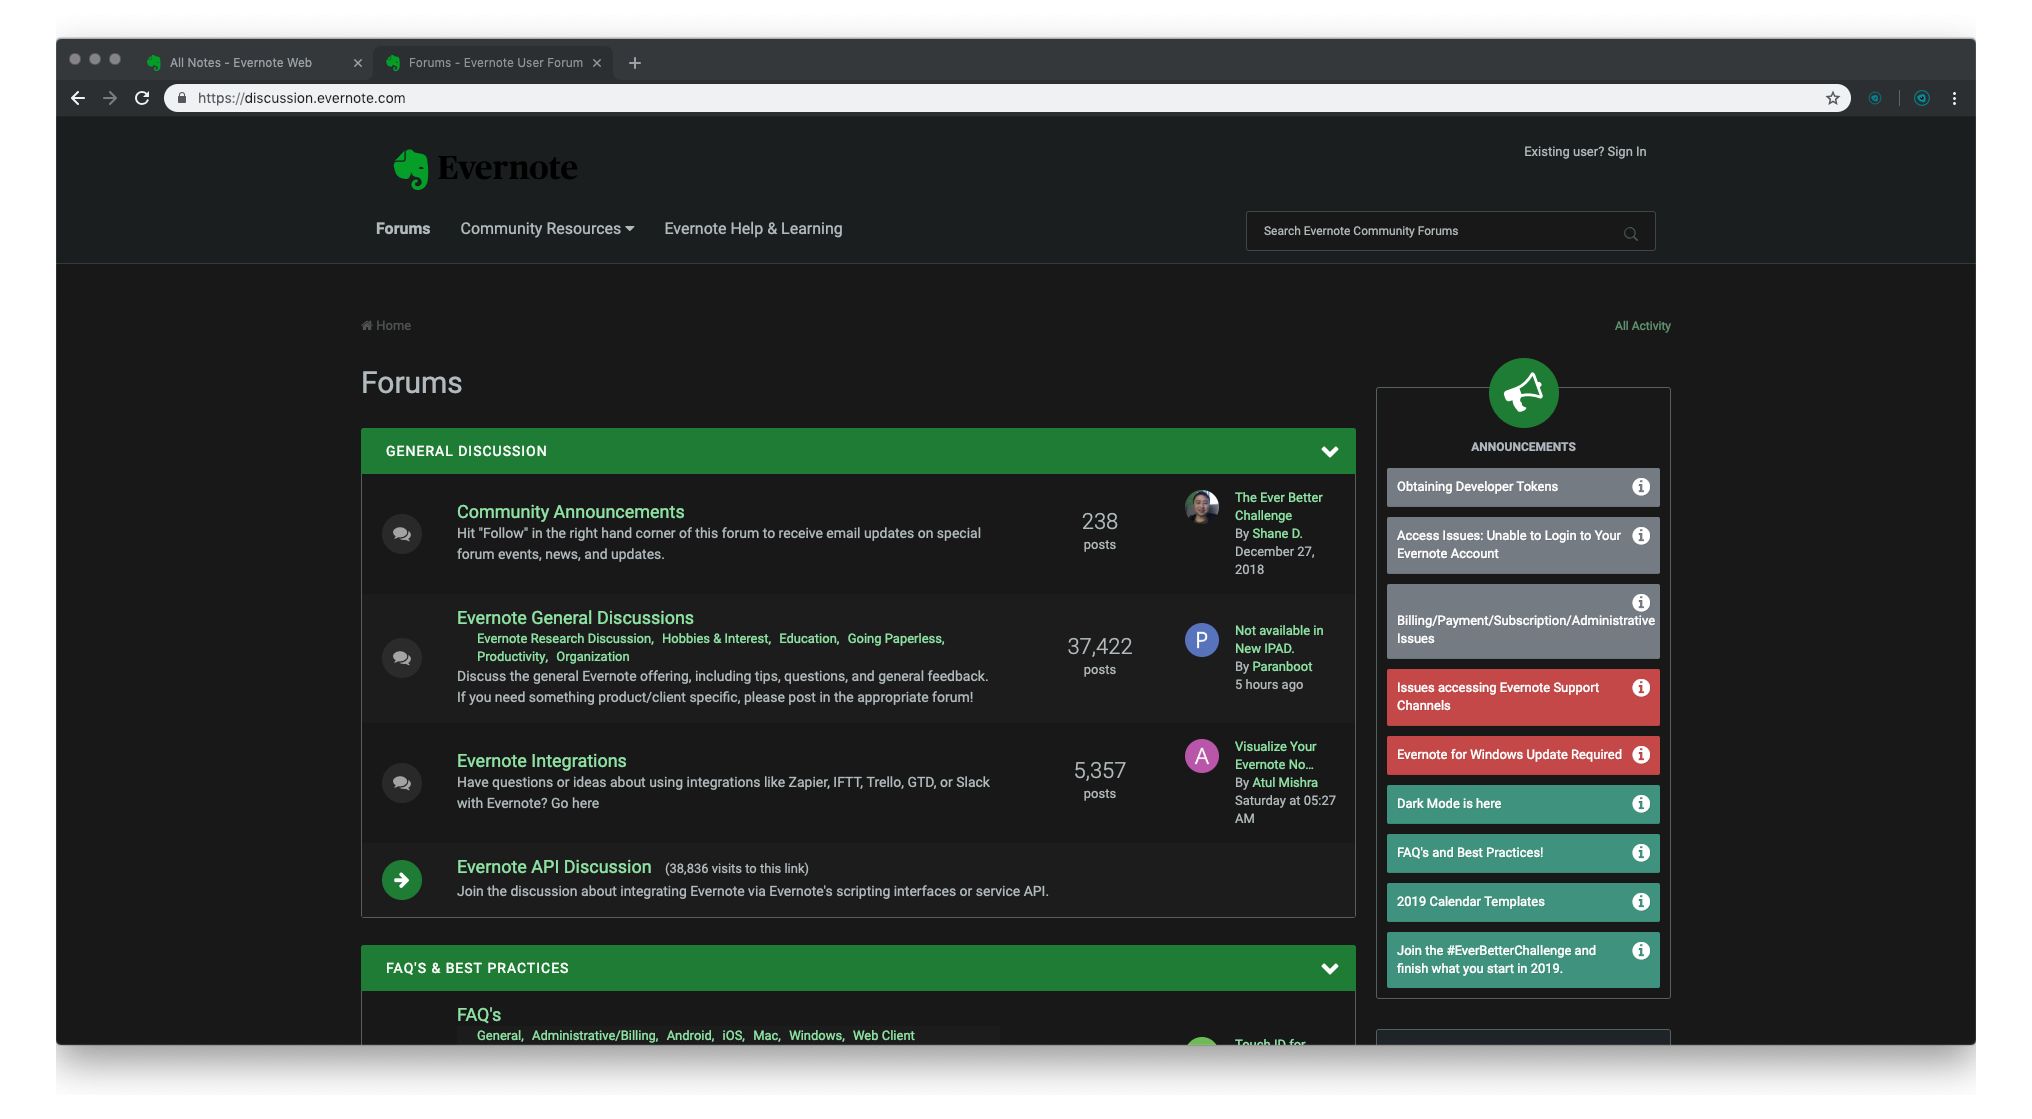Open Community Announcements forum
2032x1119 pixels.
click(x=570, y=512)
